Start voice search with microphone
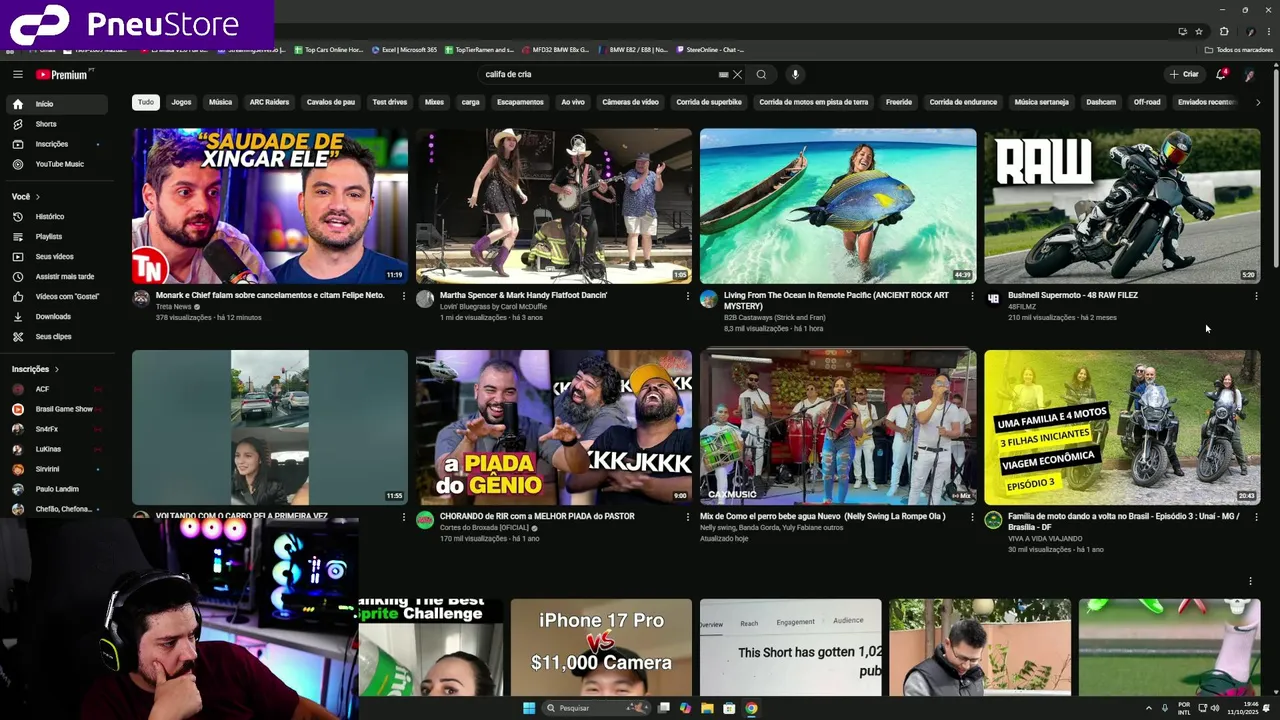1280x720 pixels. pyautogui.click(x=795, y=74)
